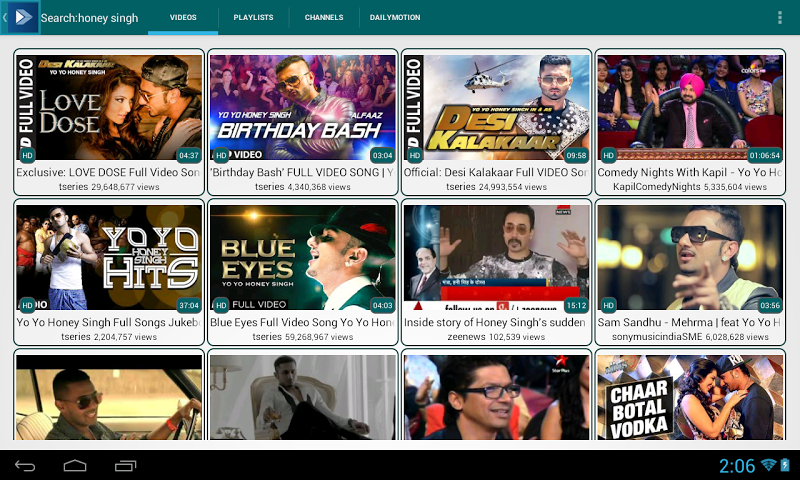Tap the Android back navigation button

[x=24, y=465]
